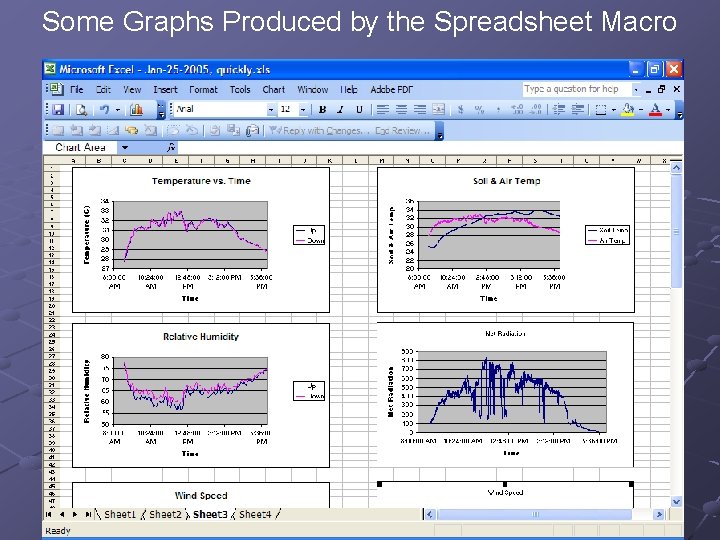Apply Comma style format
This screenshot has height=540, width=720.
[498, 110]
